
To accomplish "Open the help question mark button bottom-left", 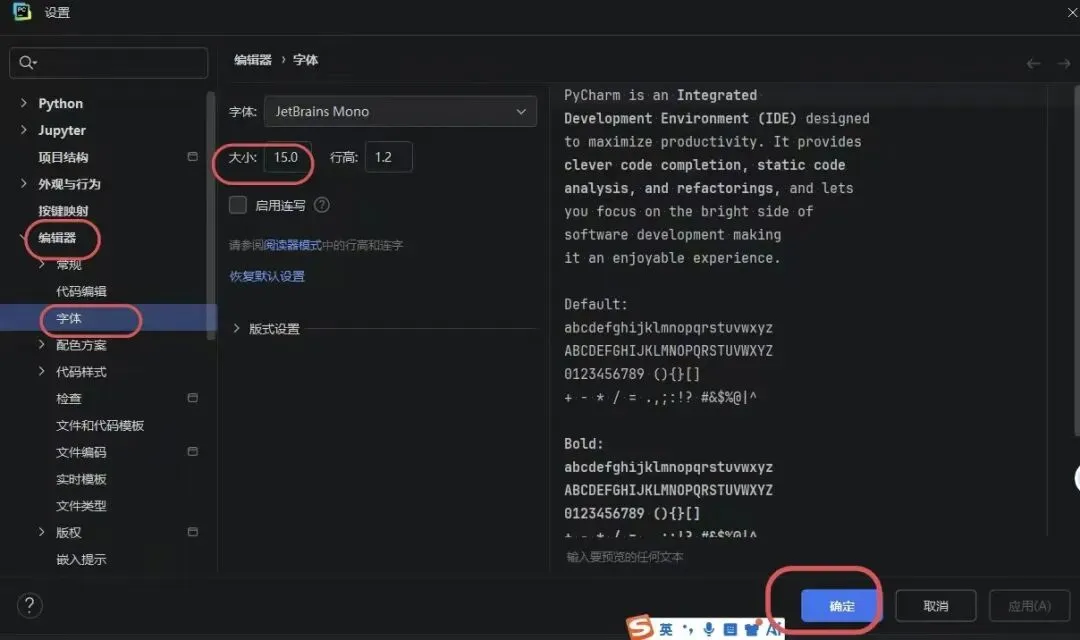I will click(30, 606).
